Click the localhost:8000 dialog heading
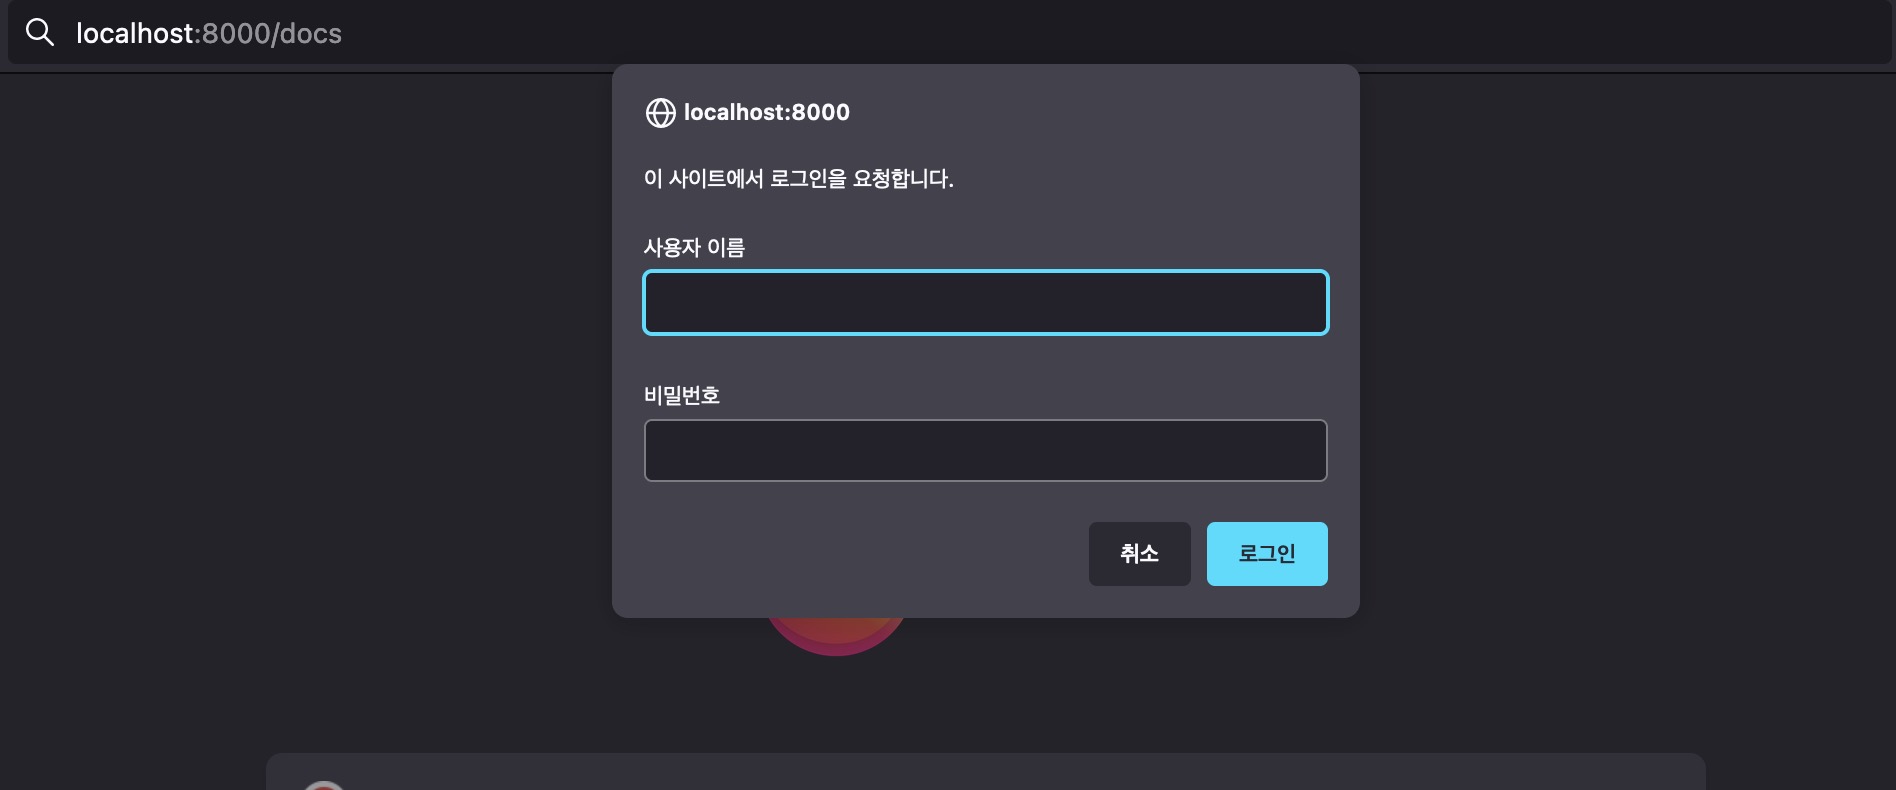The image size is (1896, 790). tap(766, 112)
